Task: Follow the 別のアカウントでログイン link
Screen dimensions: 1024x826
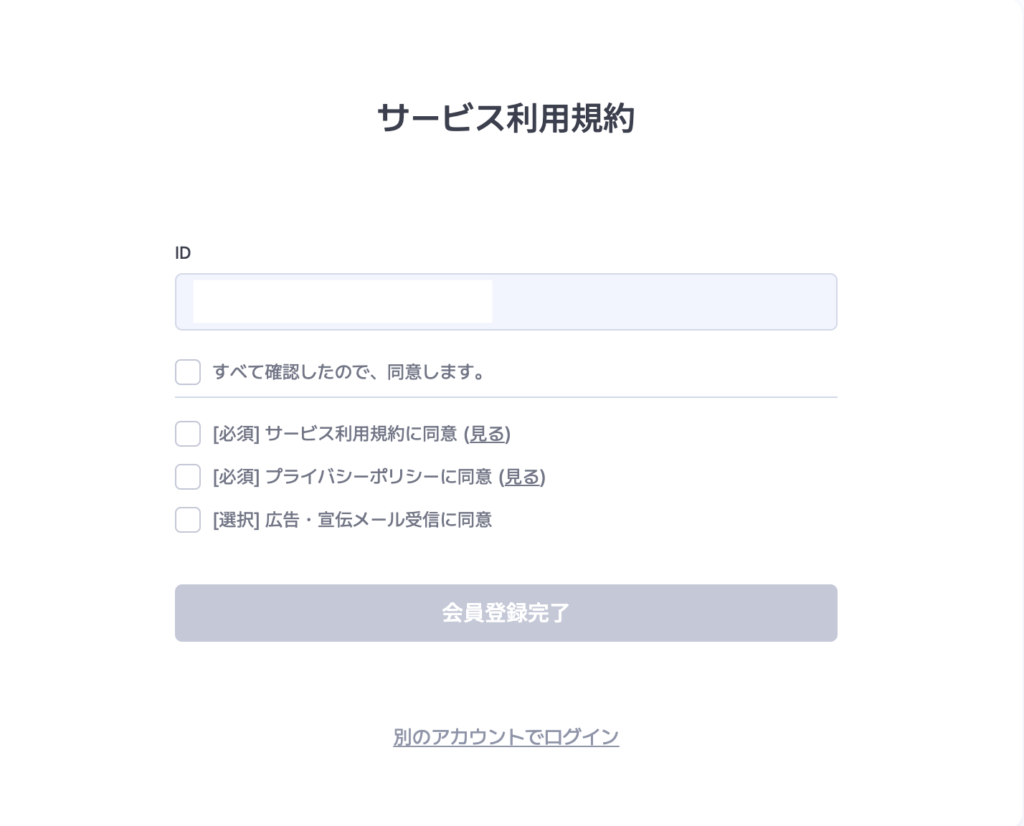Action: 505,737
